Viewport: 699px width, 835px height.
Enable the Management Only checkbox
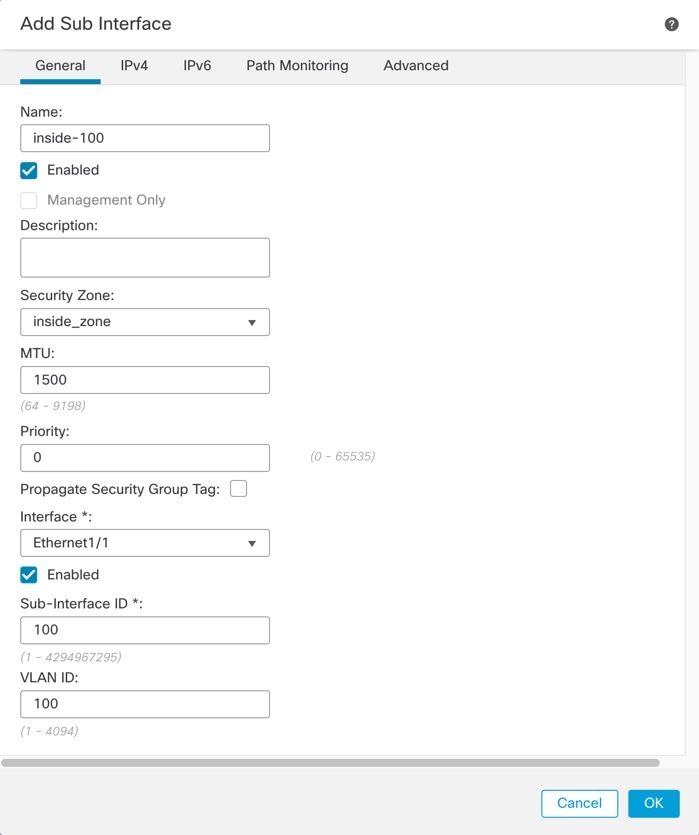click(x=28, y=200)
